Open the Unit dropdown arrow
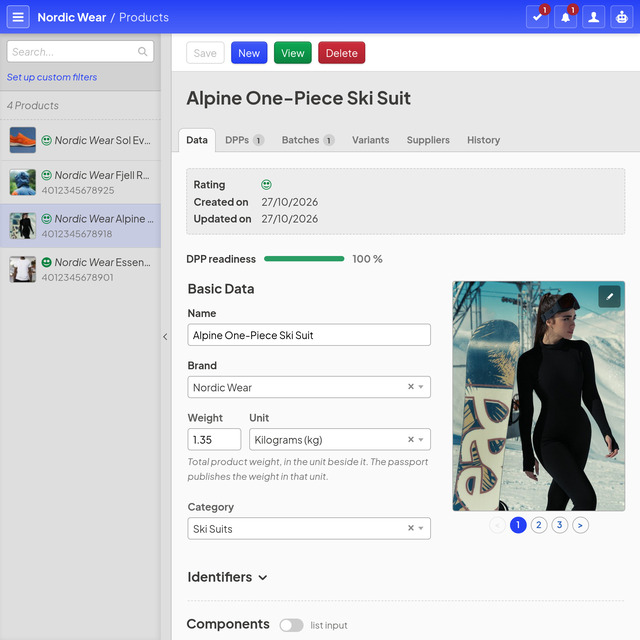This screenshot has width=640, height=640. point(421,440)
